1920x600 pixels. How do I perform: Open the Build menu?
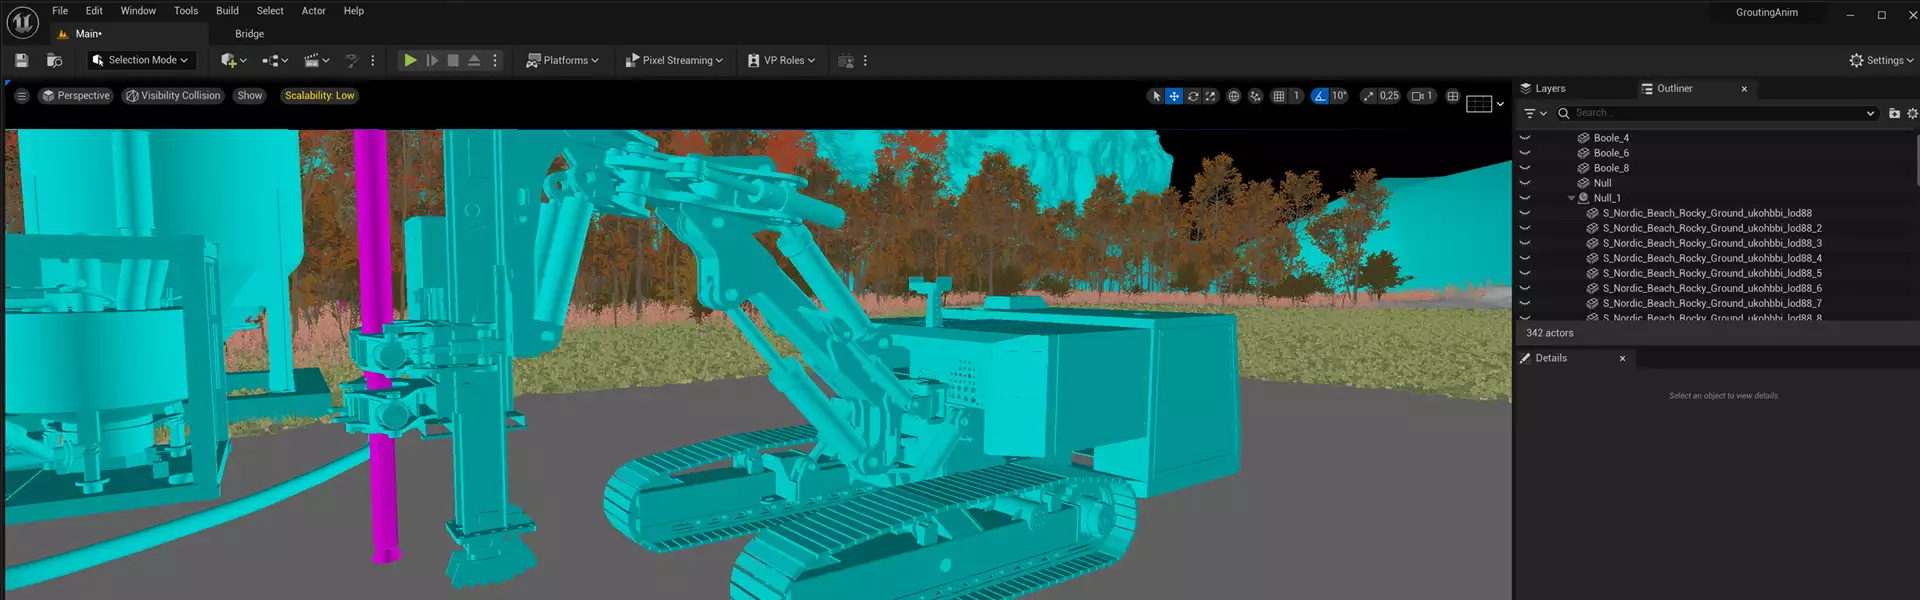[x=227, y=11]
